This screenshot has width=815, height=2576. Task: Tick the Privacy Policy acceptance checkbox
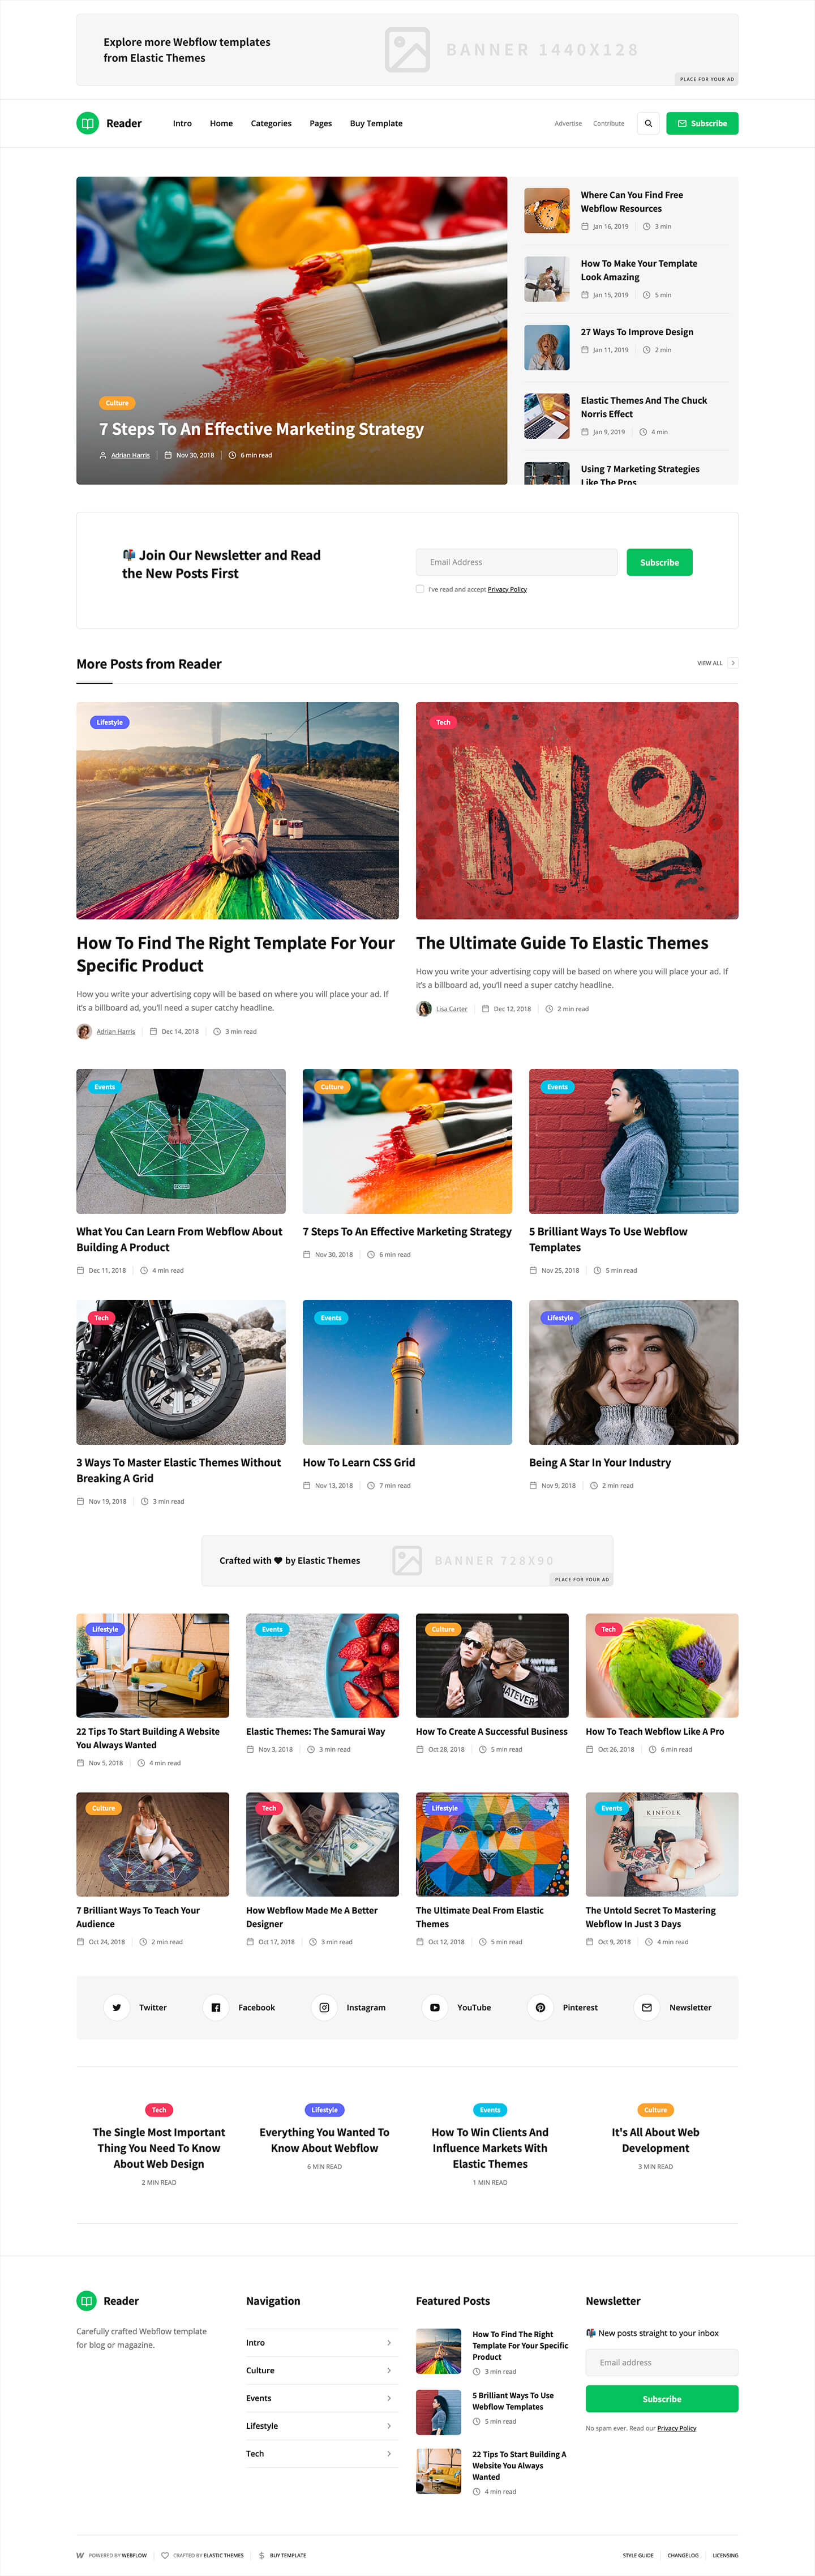tap(420, 589)
